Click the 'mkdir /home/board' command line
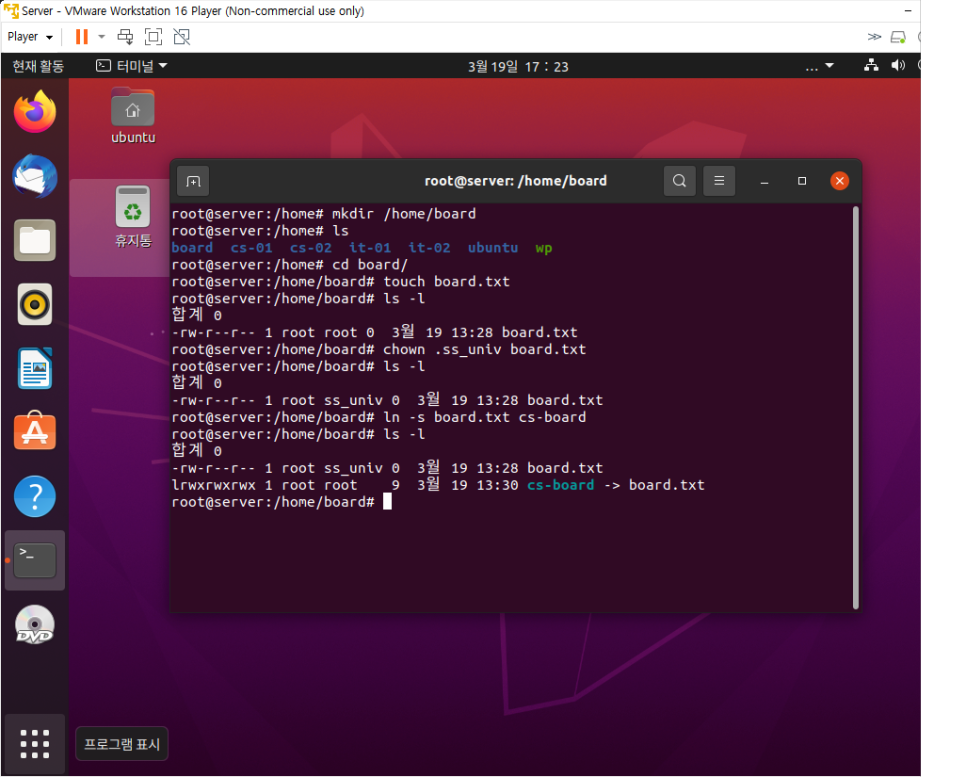 click(x=404, y=214)
